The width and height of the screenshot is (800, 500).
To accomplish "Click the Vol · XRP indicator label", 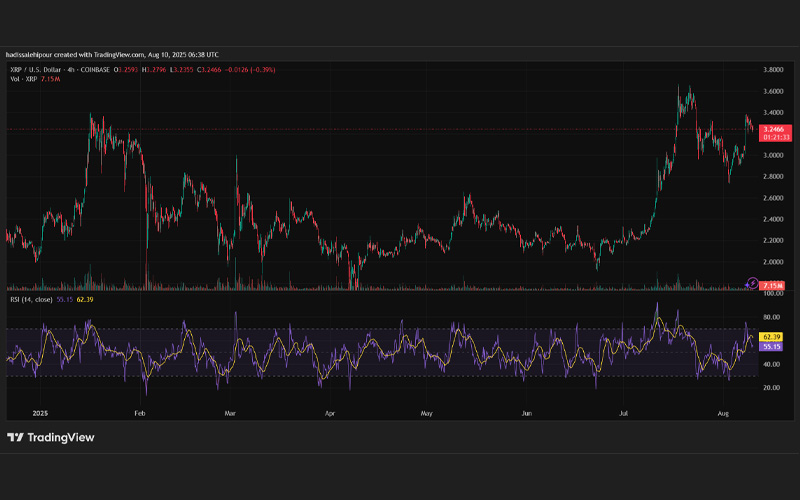I will pos(23,79).
